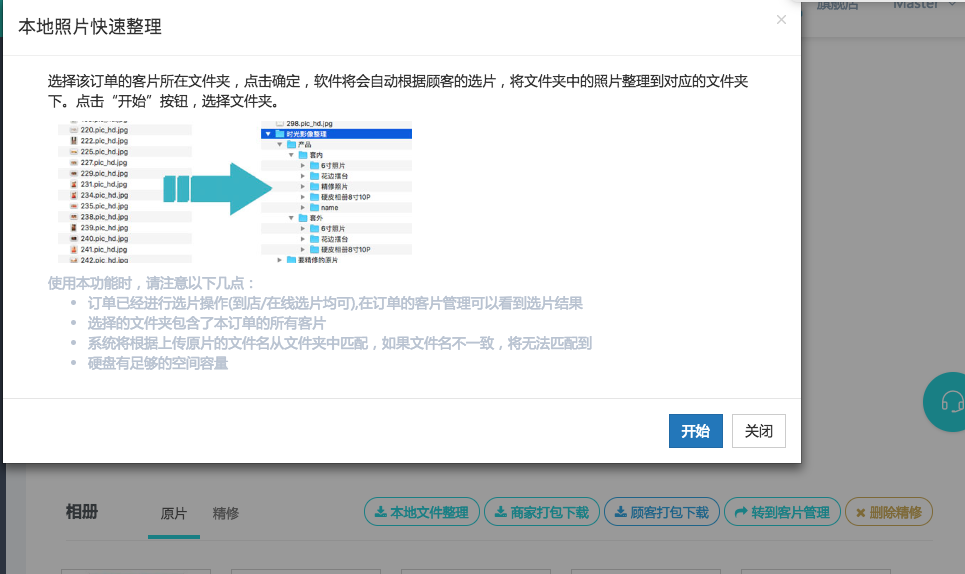Switch to the 原片 tab
This screenshot has width=965, height=574.
(174, 513)
